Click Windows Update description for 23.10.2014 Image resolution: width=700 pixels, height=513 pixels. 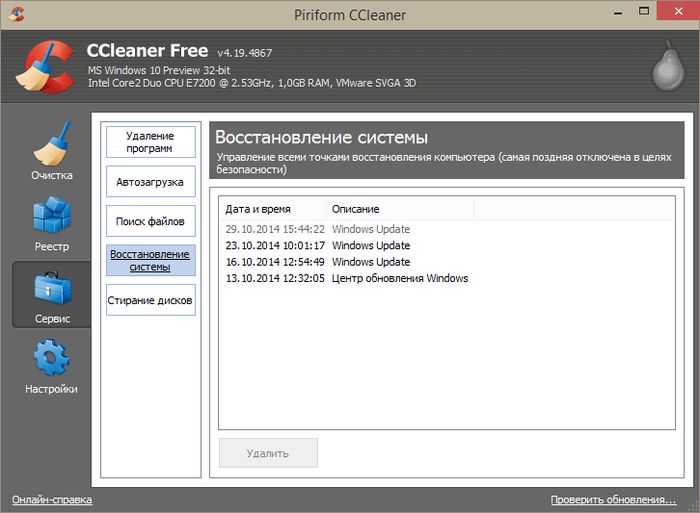(x=371, y=246)
